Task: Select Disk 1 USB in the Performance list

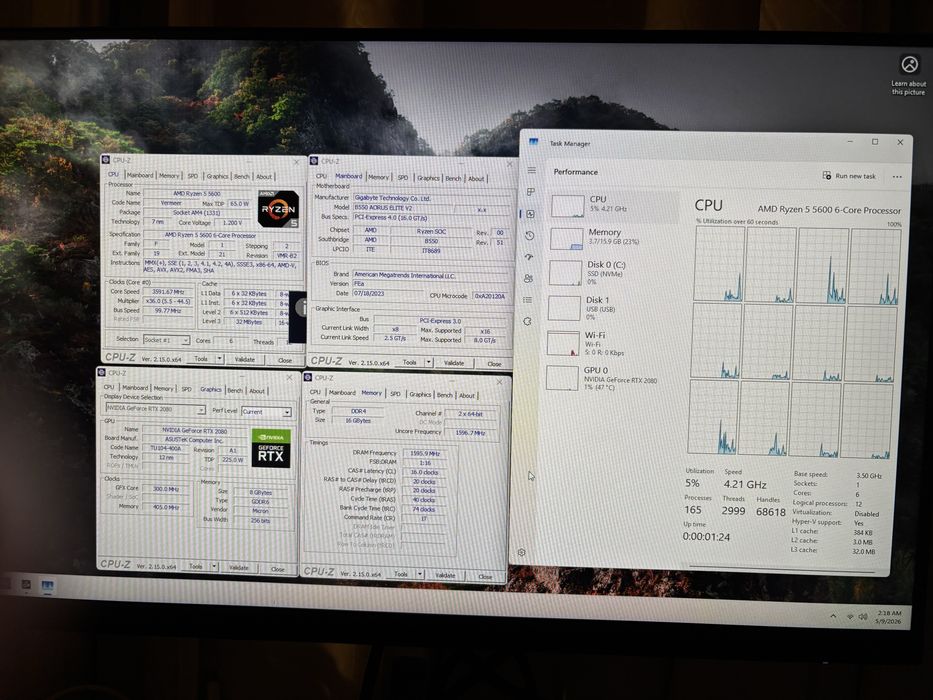Action: click(x=611, y=308)
